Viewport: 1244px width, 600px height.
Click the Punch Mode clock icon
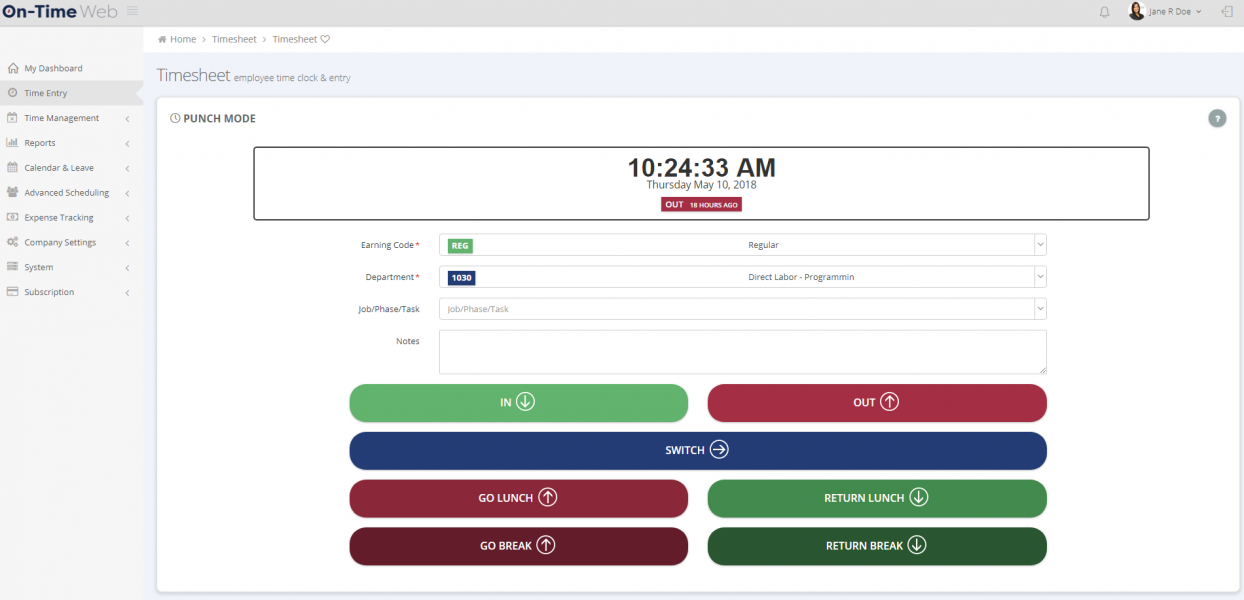click(x=175, y=118)
